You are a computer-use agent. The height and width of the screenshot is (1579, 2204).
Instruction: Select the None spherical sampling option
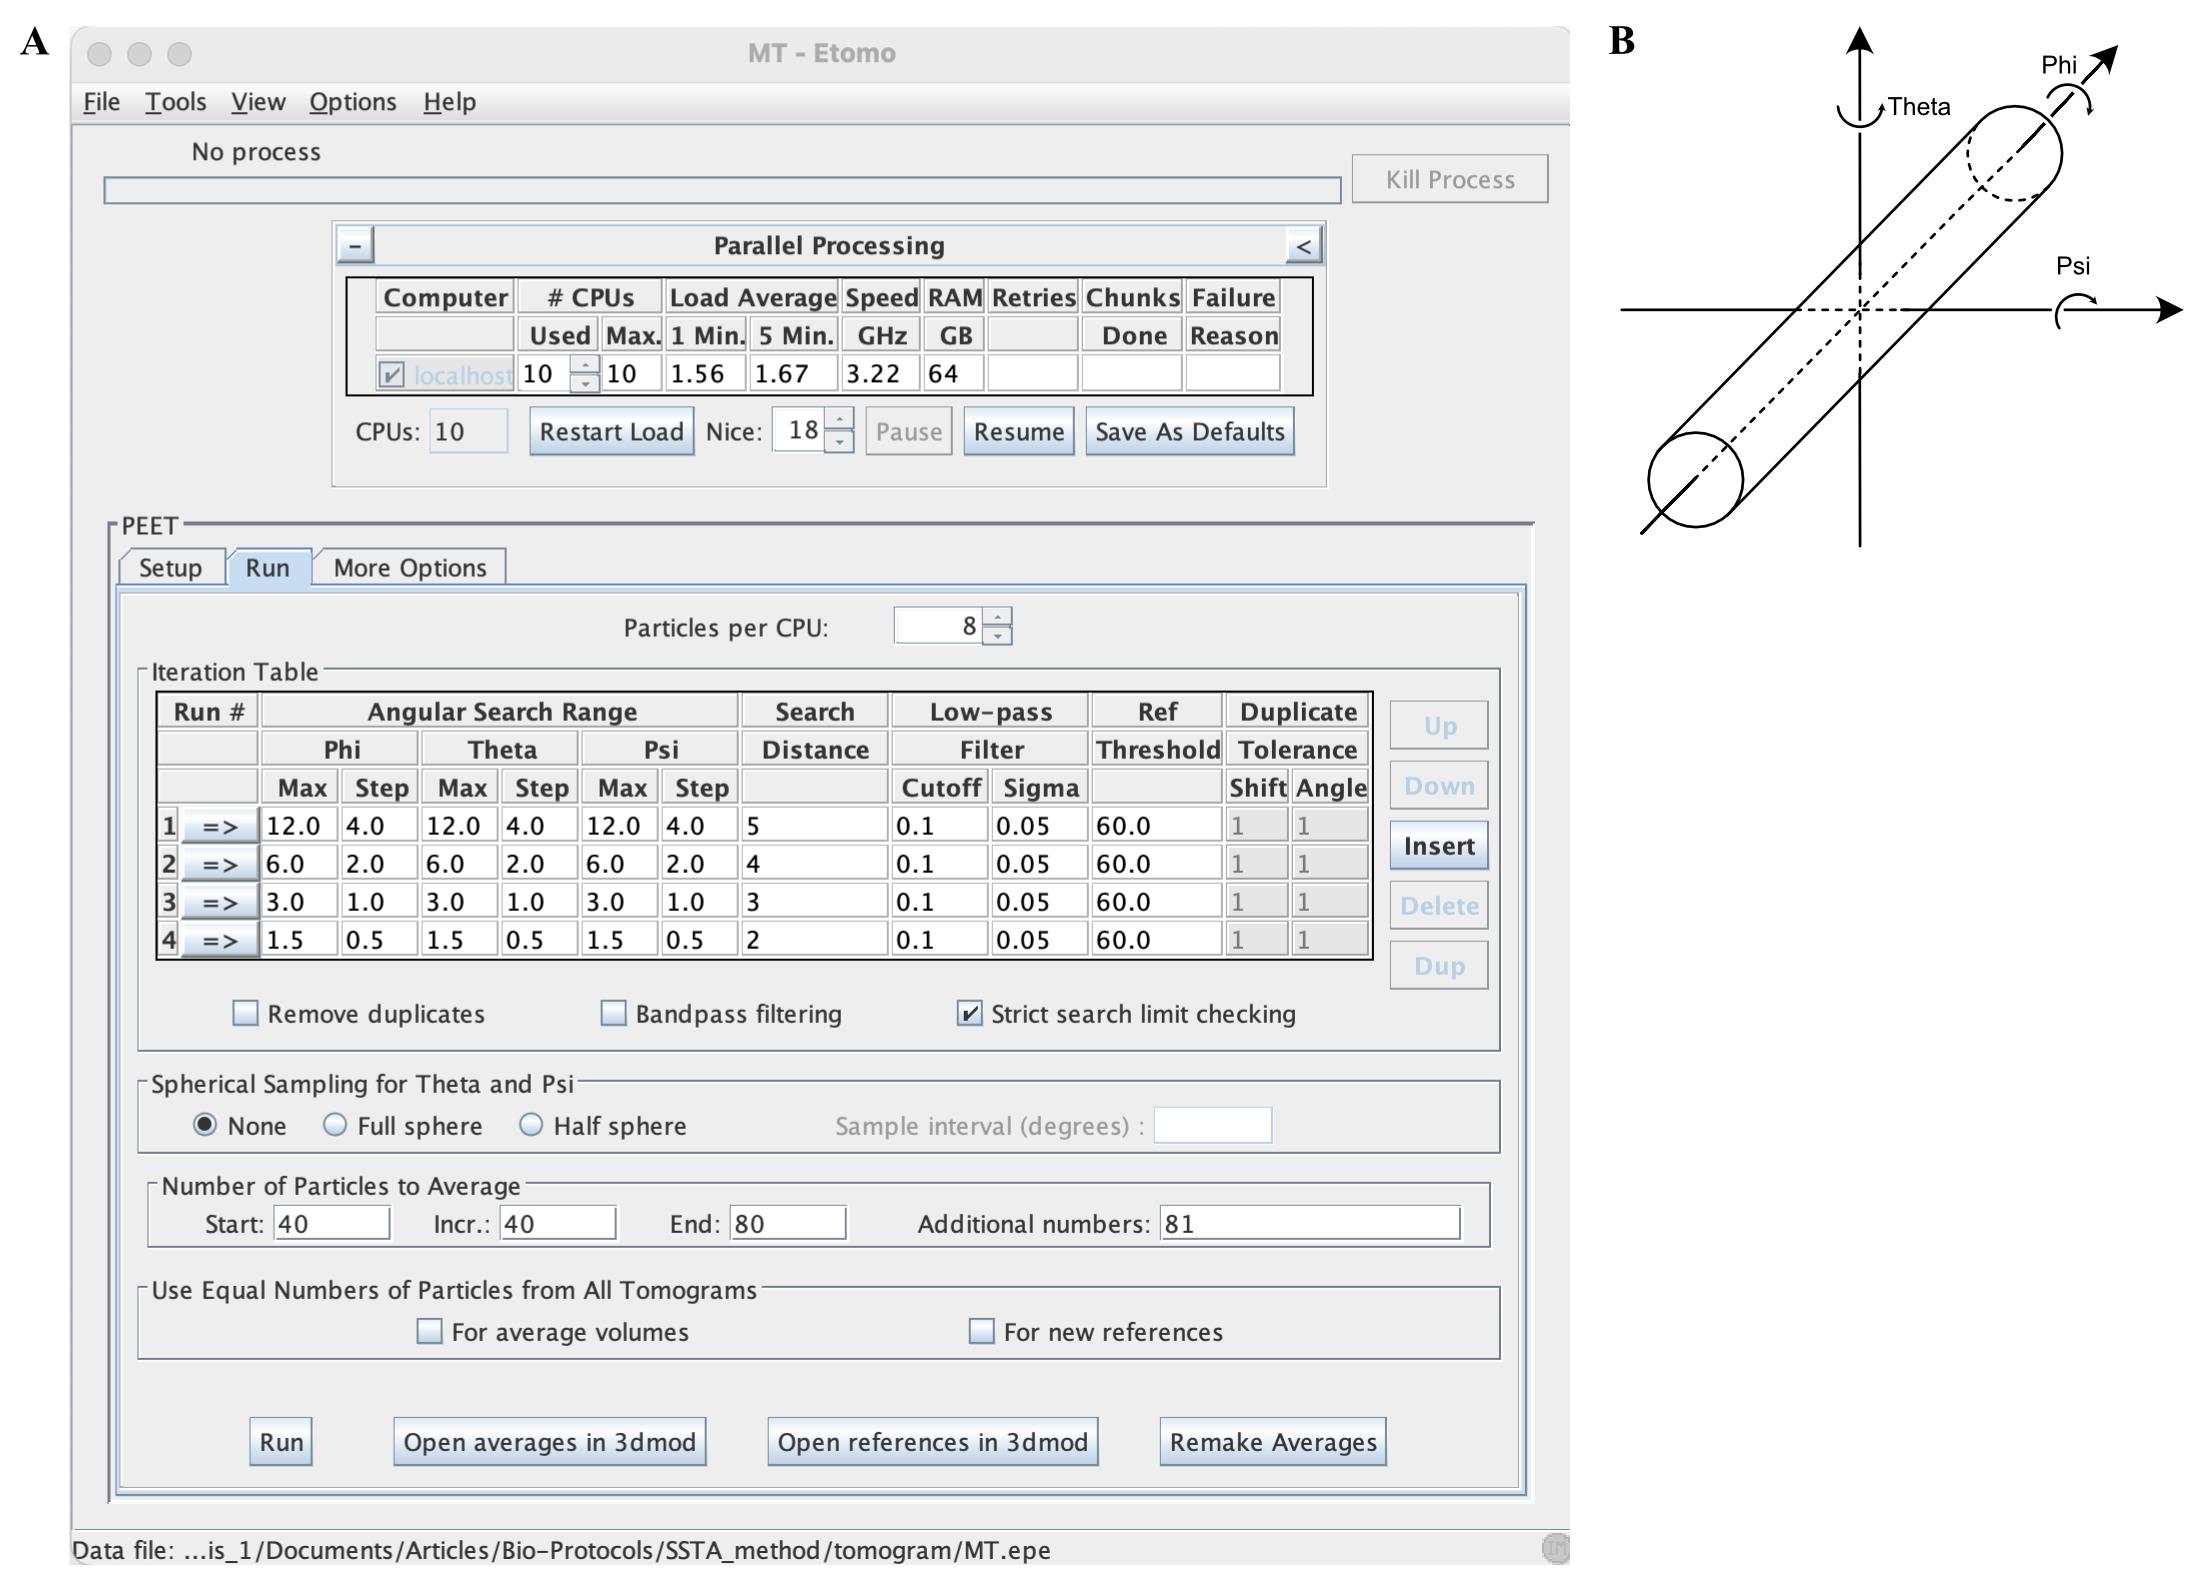click(204, 1125)
